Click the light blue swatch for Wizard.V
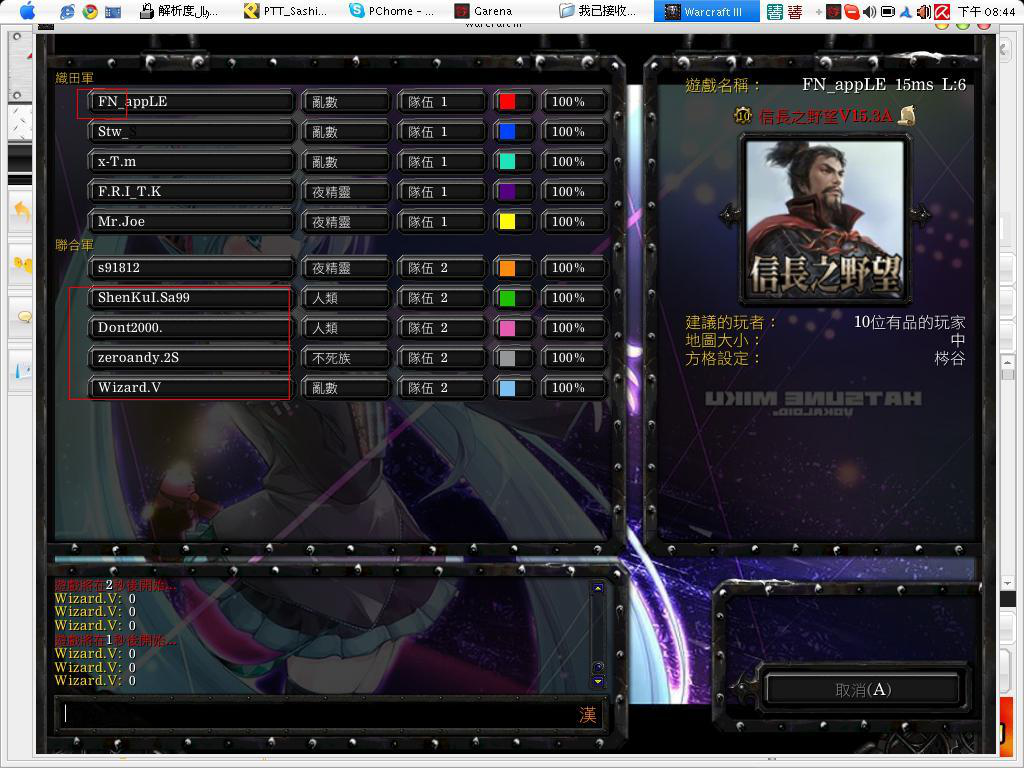The width and height of the screenshot is (1024, 768). 507,388
